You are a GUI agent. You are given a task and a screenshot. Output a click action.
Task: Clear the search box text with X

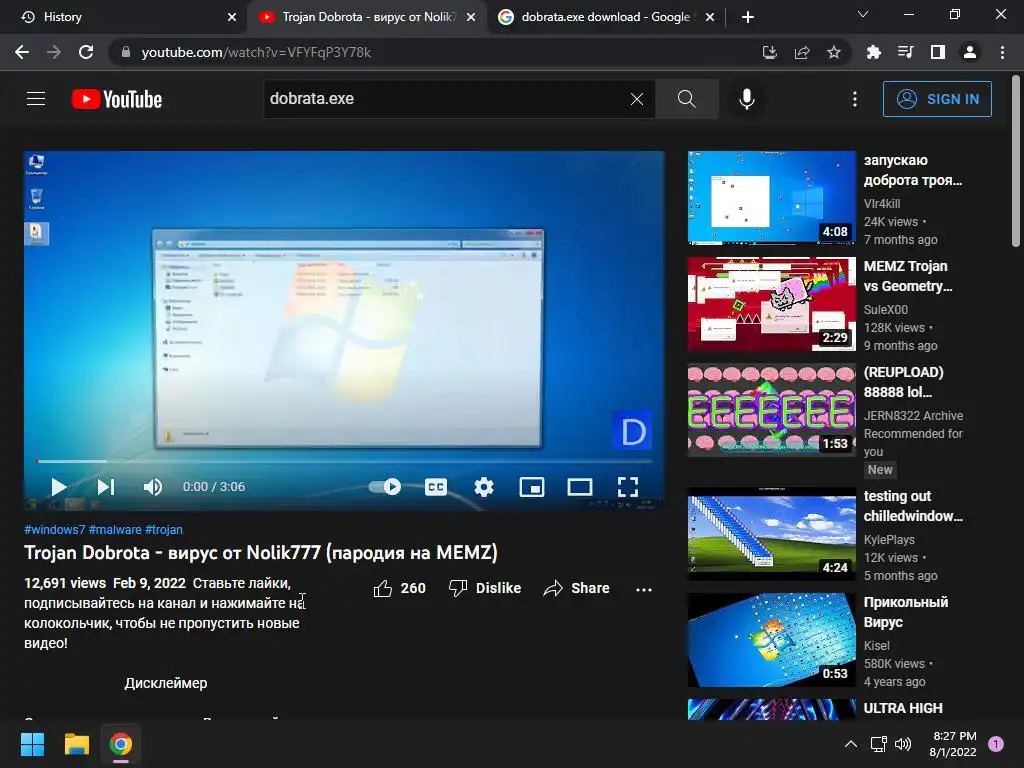coord(637,99)
